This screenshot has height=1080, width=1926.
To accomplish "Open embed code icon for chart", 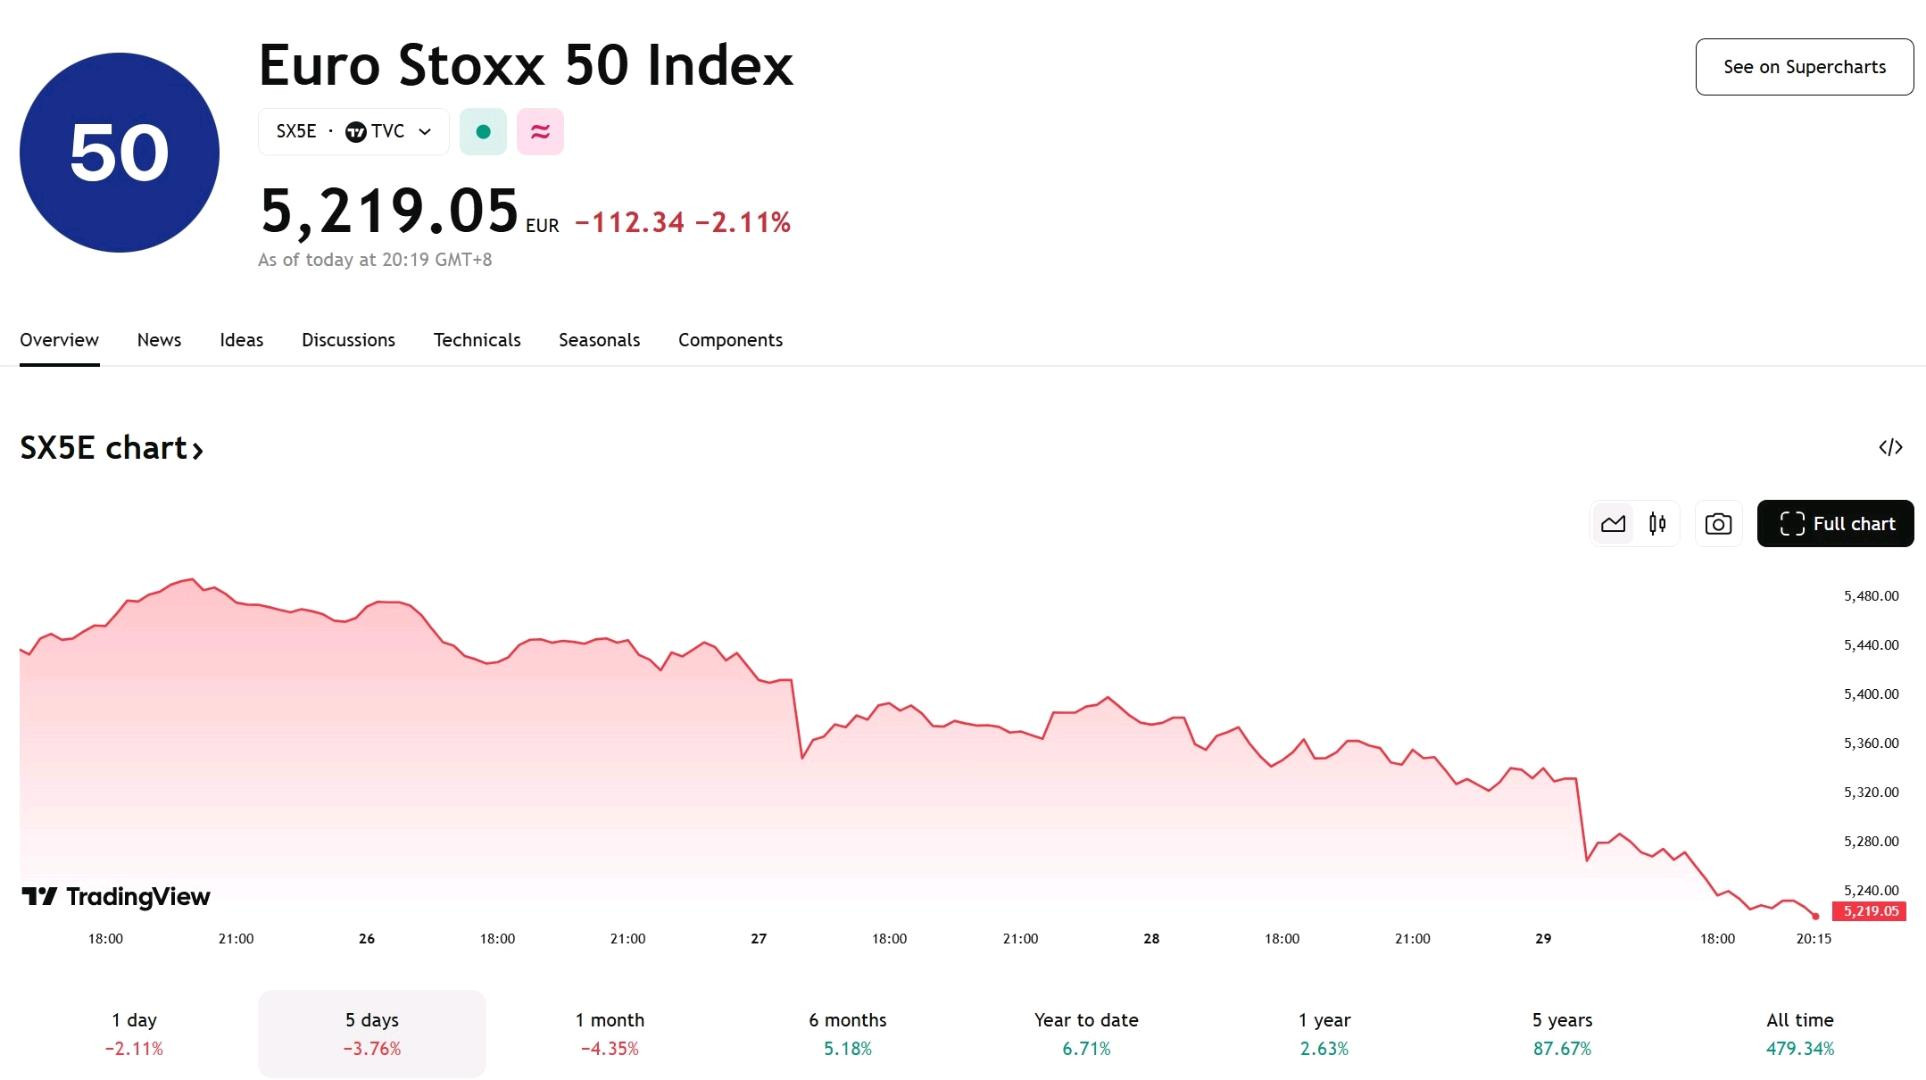I will (1890, 447).
